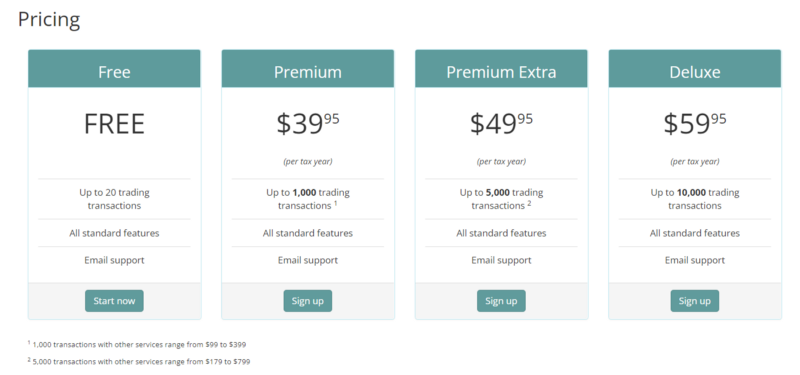
Task: Click 'Email support' in the Deluxe card
Action: click(x=694, y=260)
